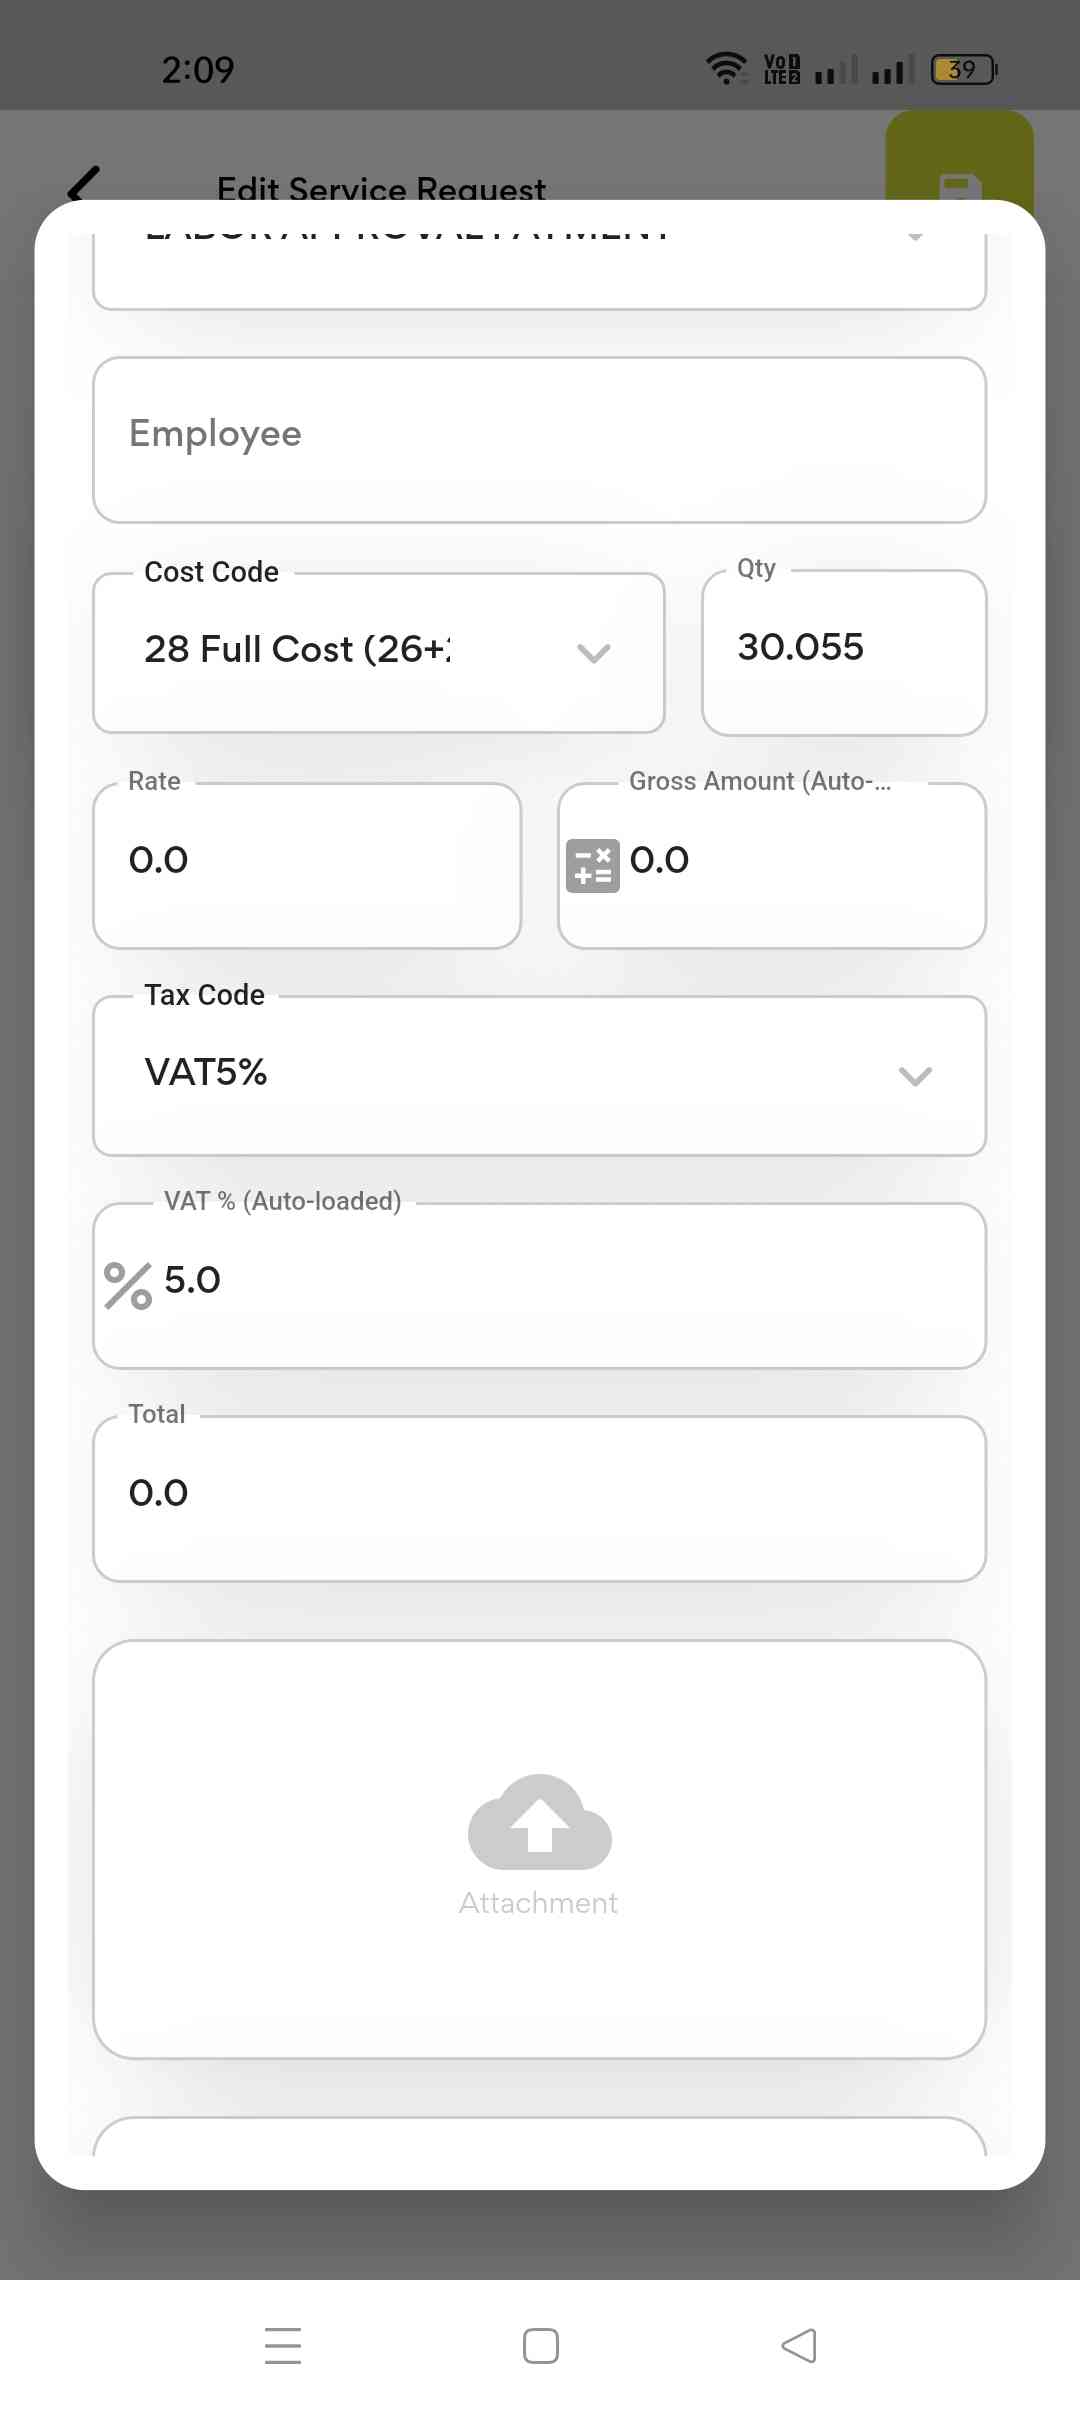Open Android recent apps menu icon

(x=283, y=2345)
